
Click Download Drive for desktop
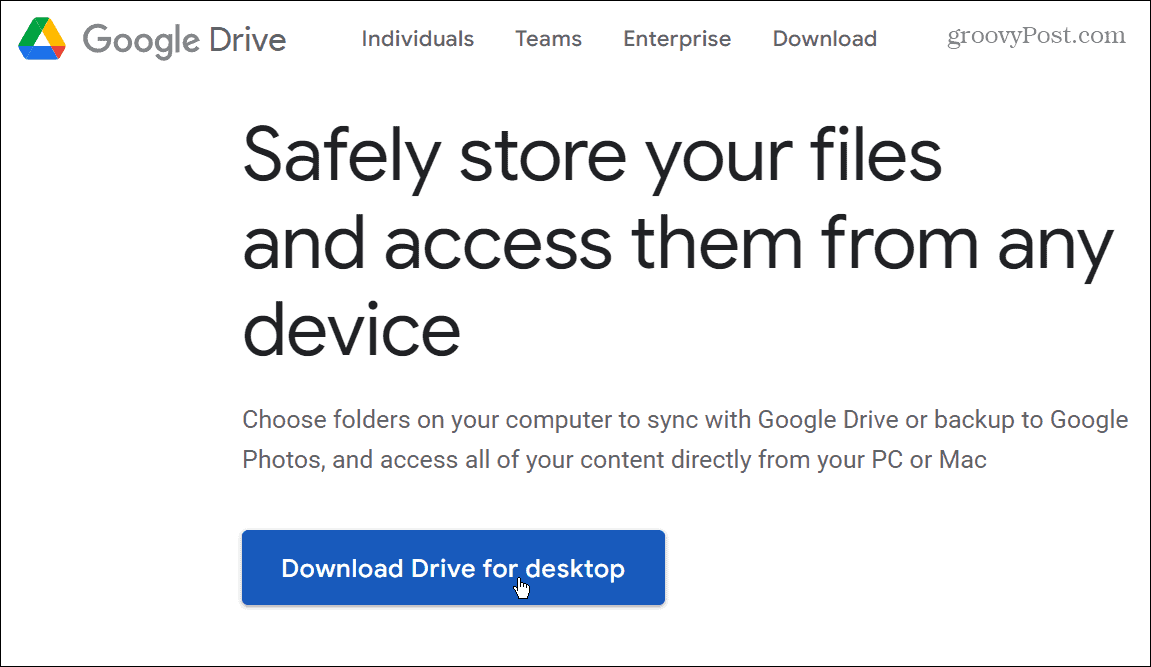(x=453, y=567)
